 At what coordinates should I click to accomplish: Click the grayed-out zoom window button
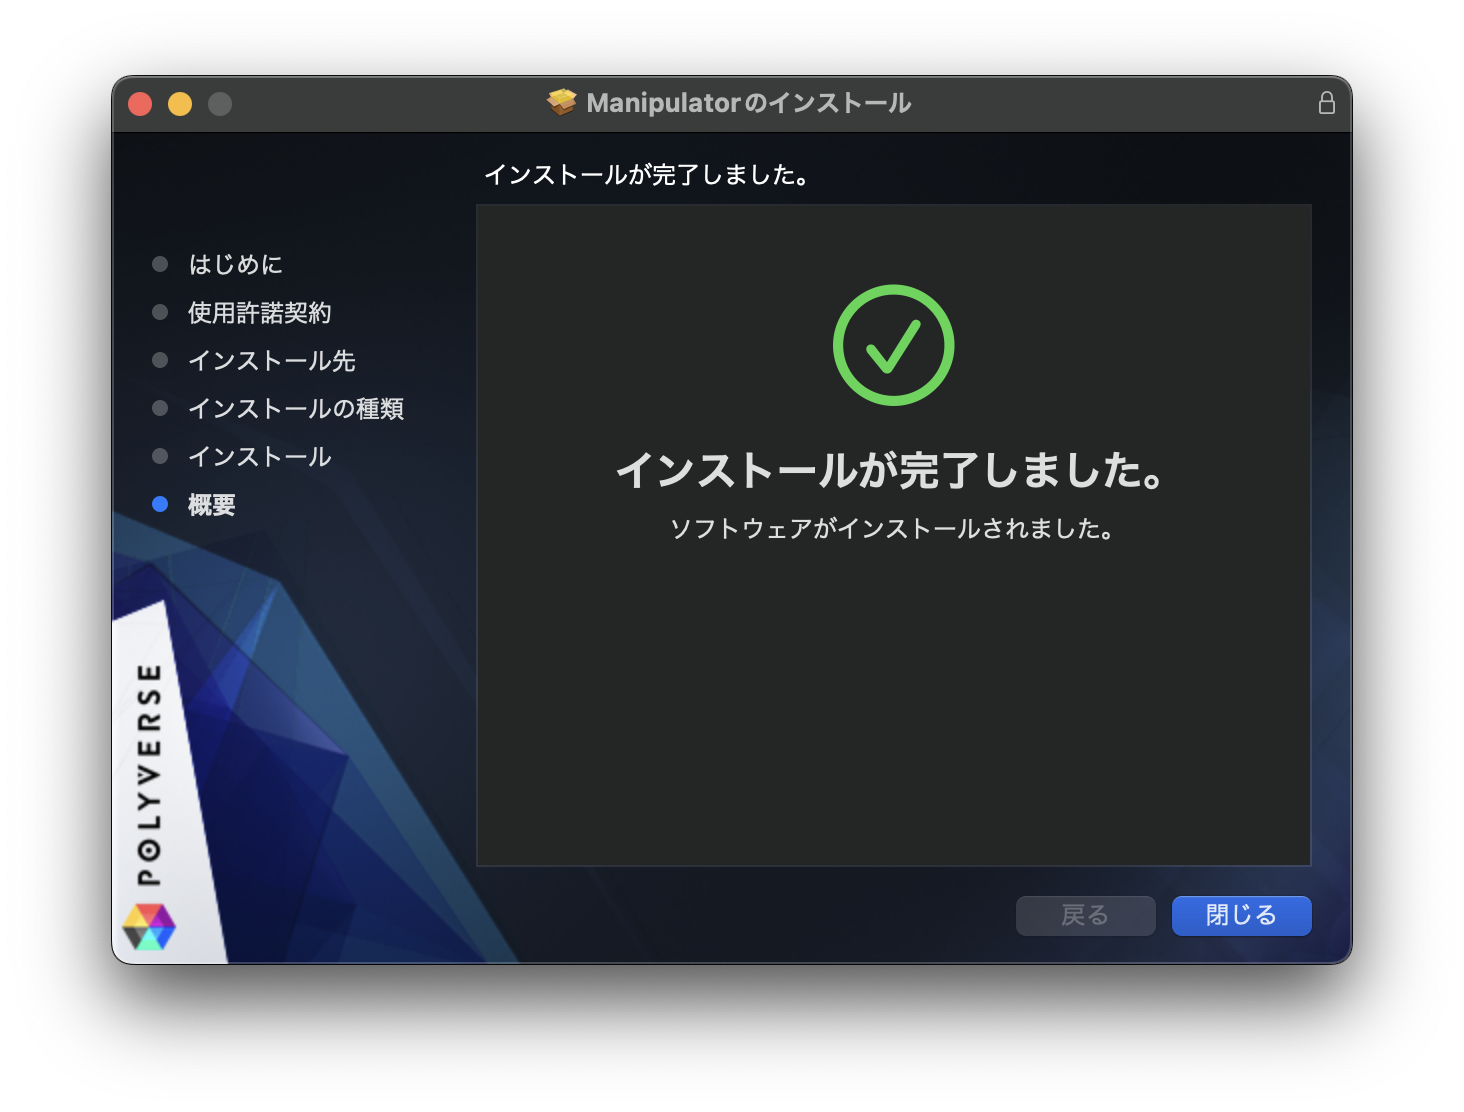(x=220, y=104)
